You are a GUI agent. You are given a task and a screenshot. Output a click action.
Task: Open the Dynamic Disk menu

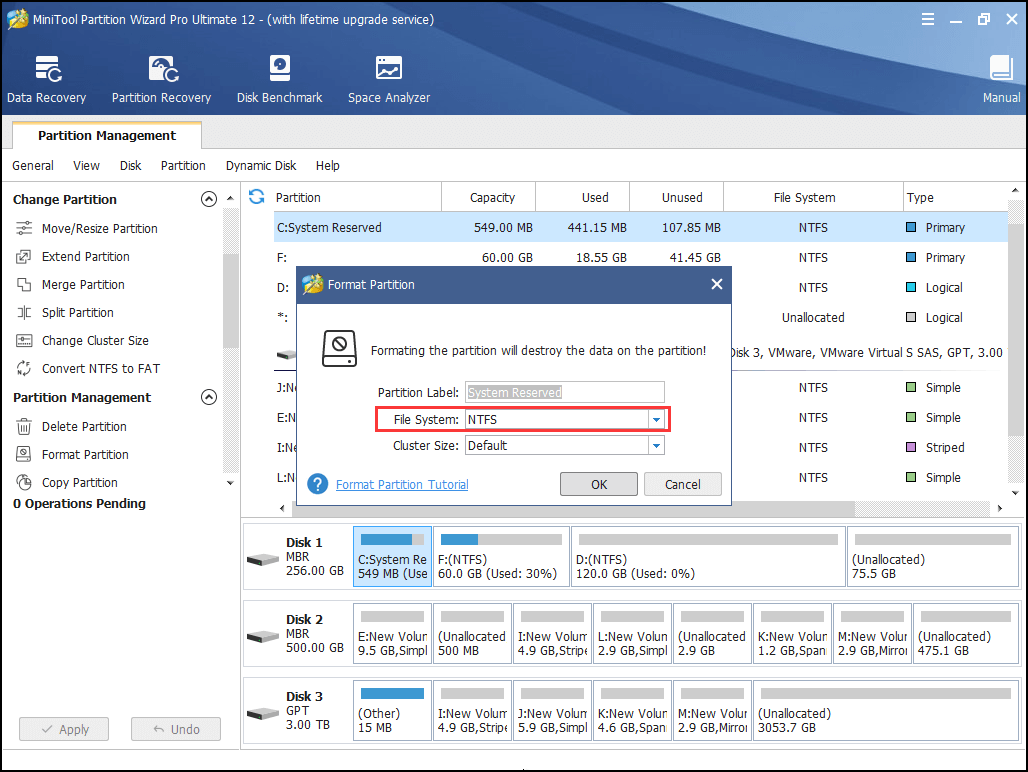[x=261, y=166]
